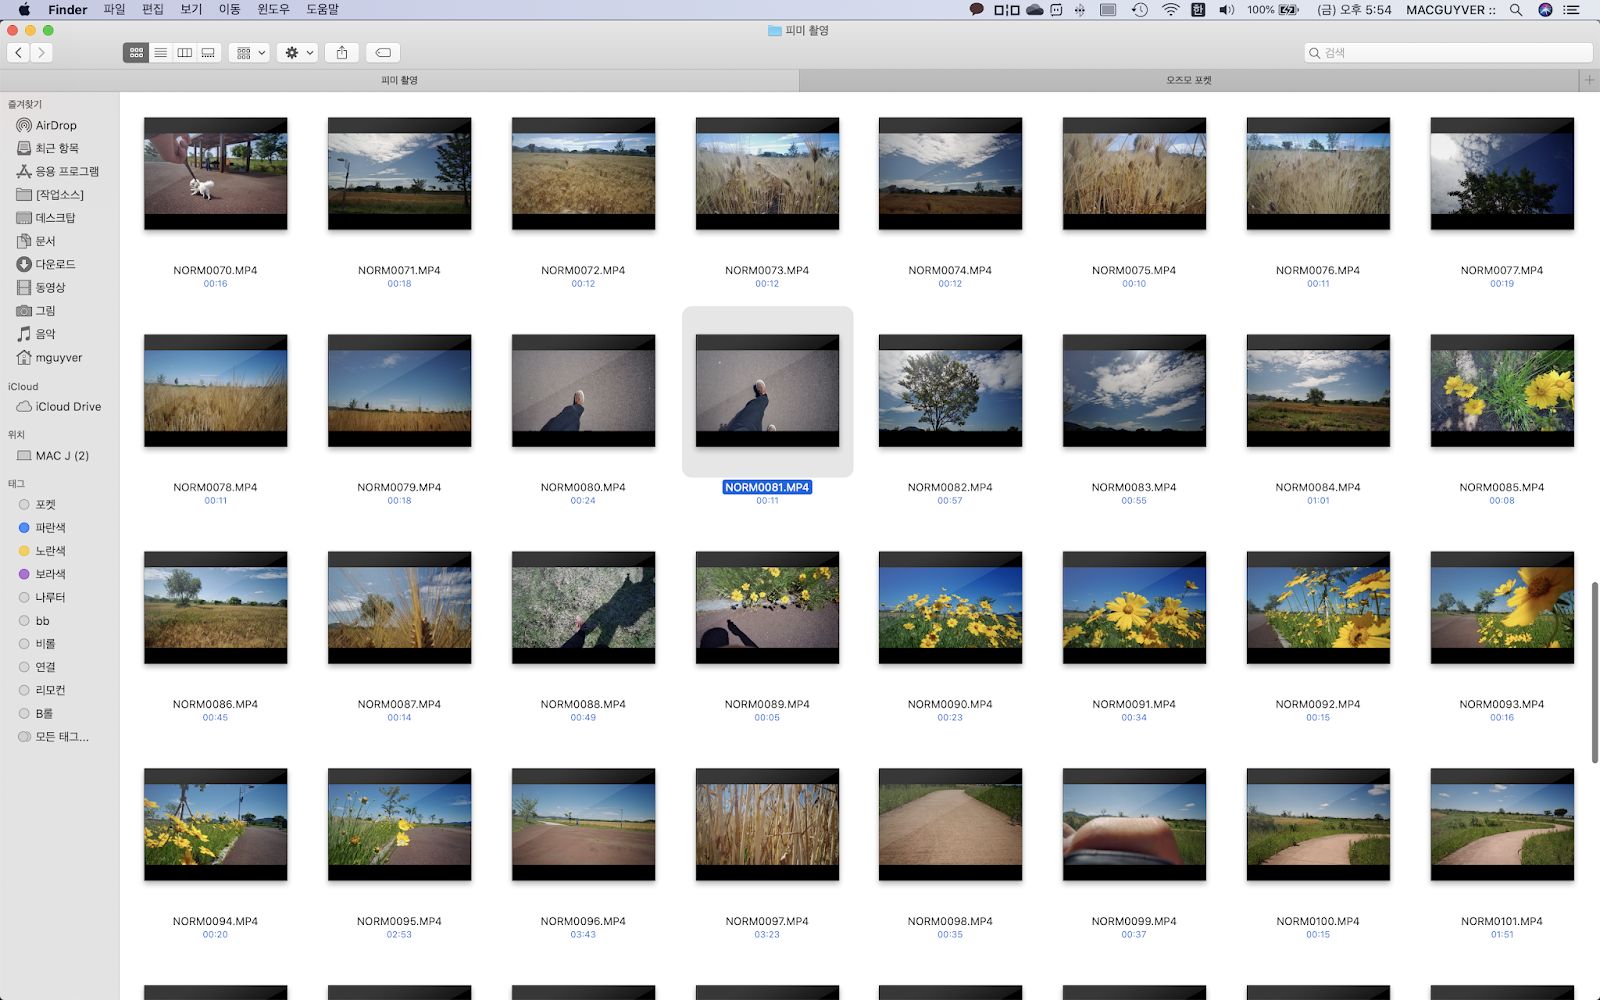Open the 이동 menu

pyautogui.click(x=230, y=10)
